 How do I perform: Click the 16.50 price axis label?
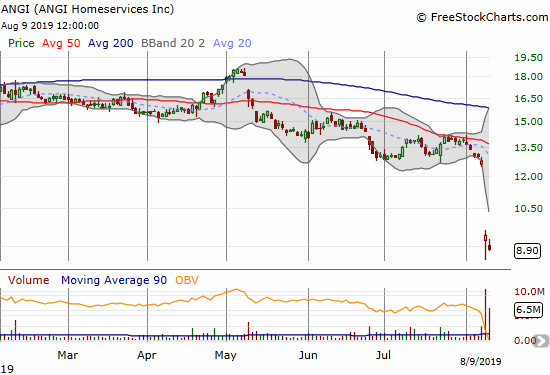[x=528, y=99]
